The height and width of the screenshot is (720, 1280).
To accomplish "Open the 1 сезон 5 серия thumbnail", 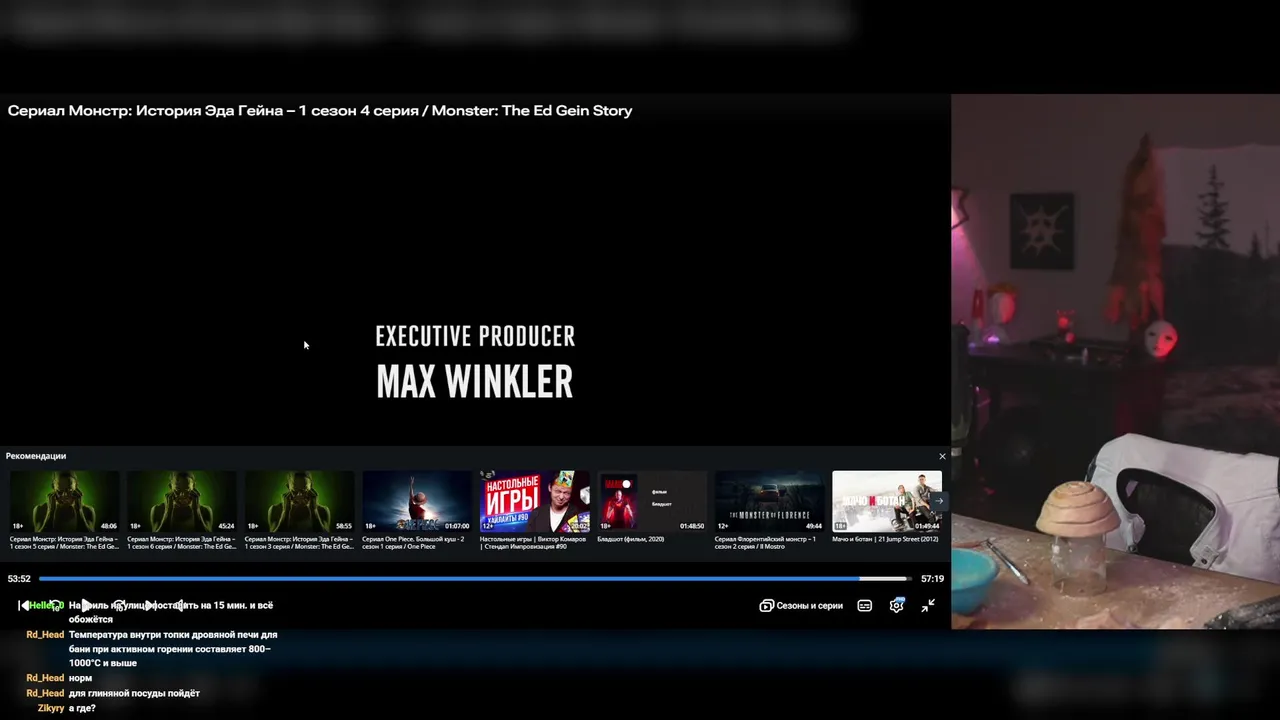I will pyautogui.click(x=64, y=501).
